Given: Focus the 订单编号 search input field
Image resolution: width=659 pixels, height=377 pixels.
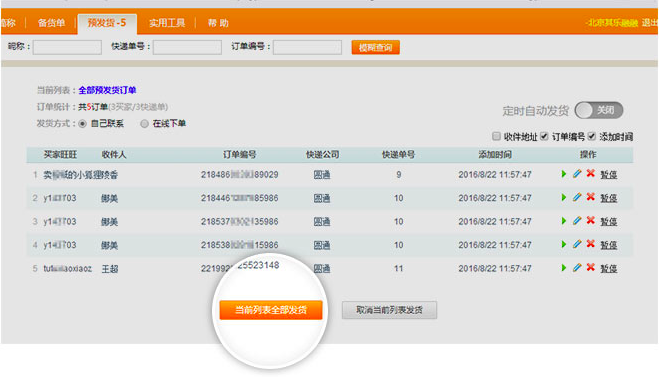Looking at the screenshot, I should 308,47.
